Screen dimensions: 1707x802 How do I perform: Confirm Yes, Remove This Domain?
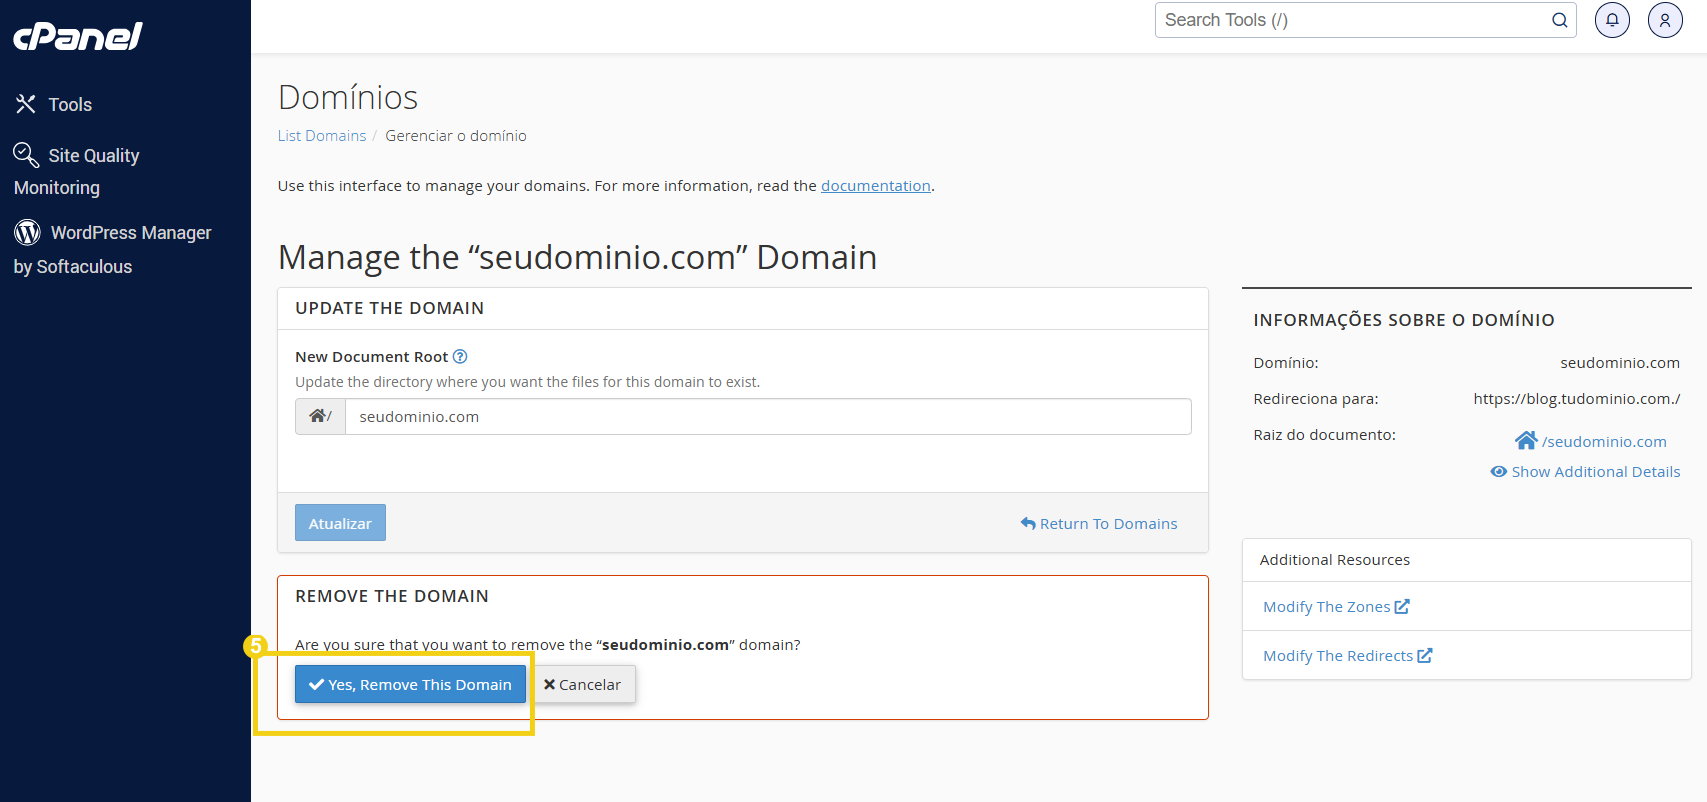(410, 684)
